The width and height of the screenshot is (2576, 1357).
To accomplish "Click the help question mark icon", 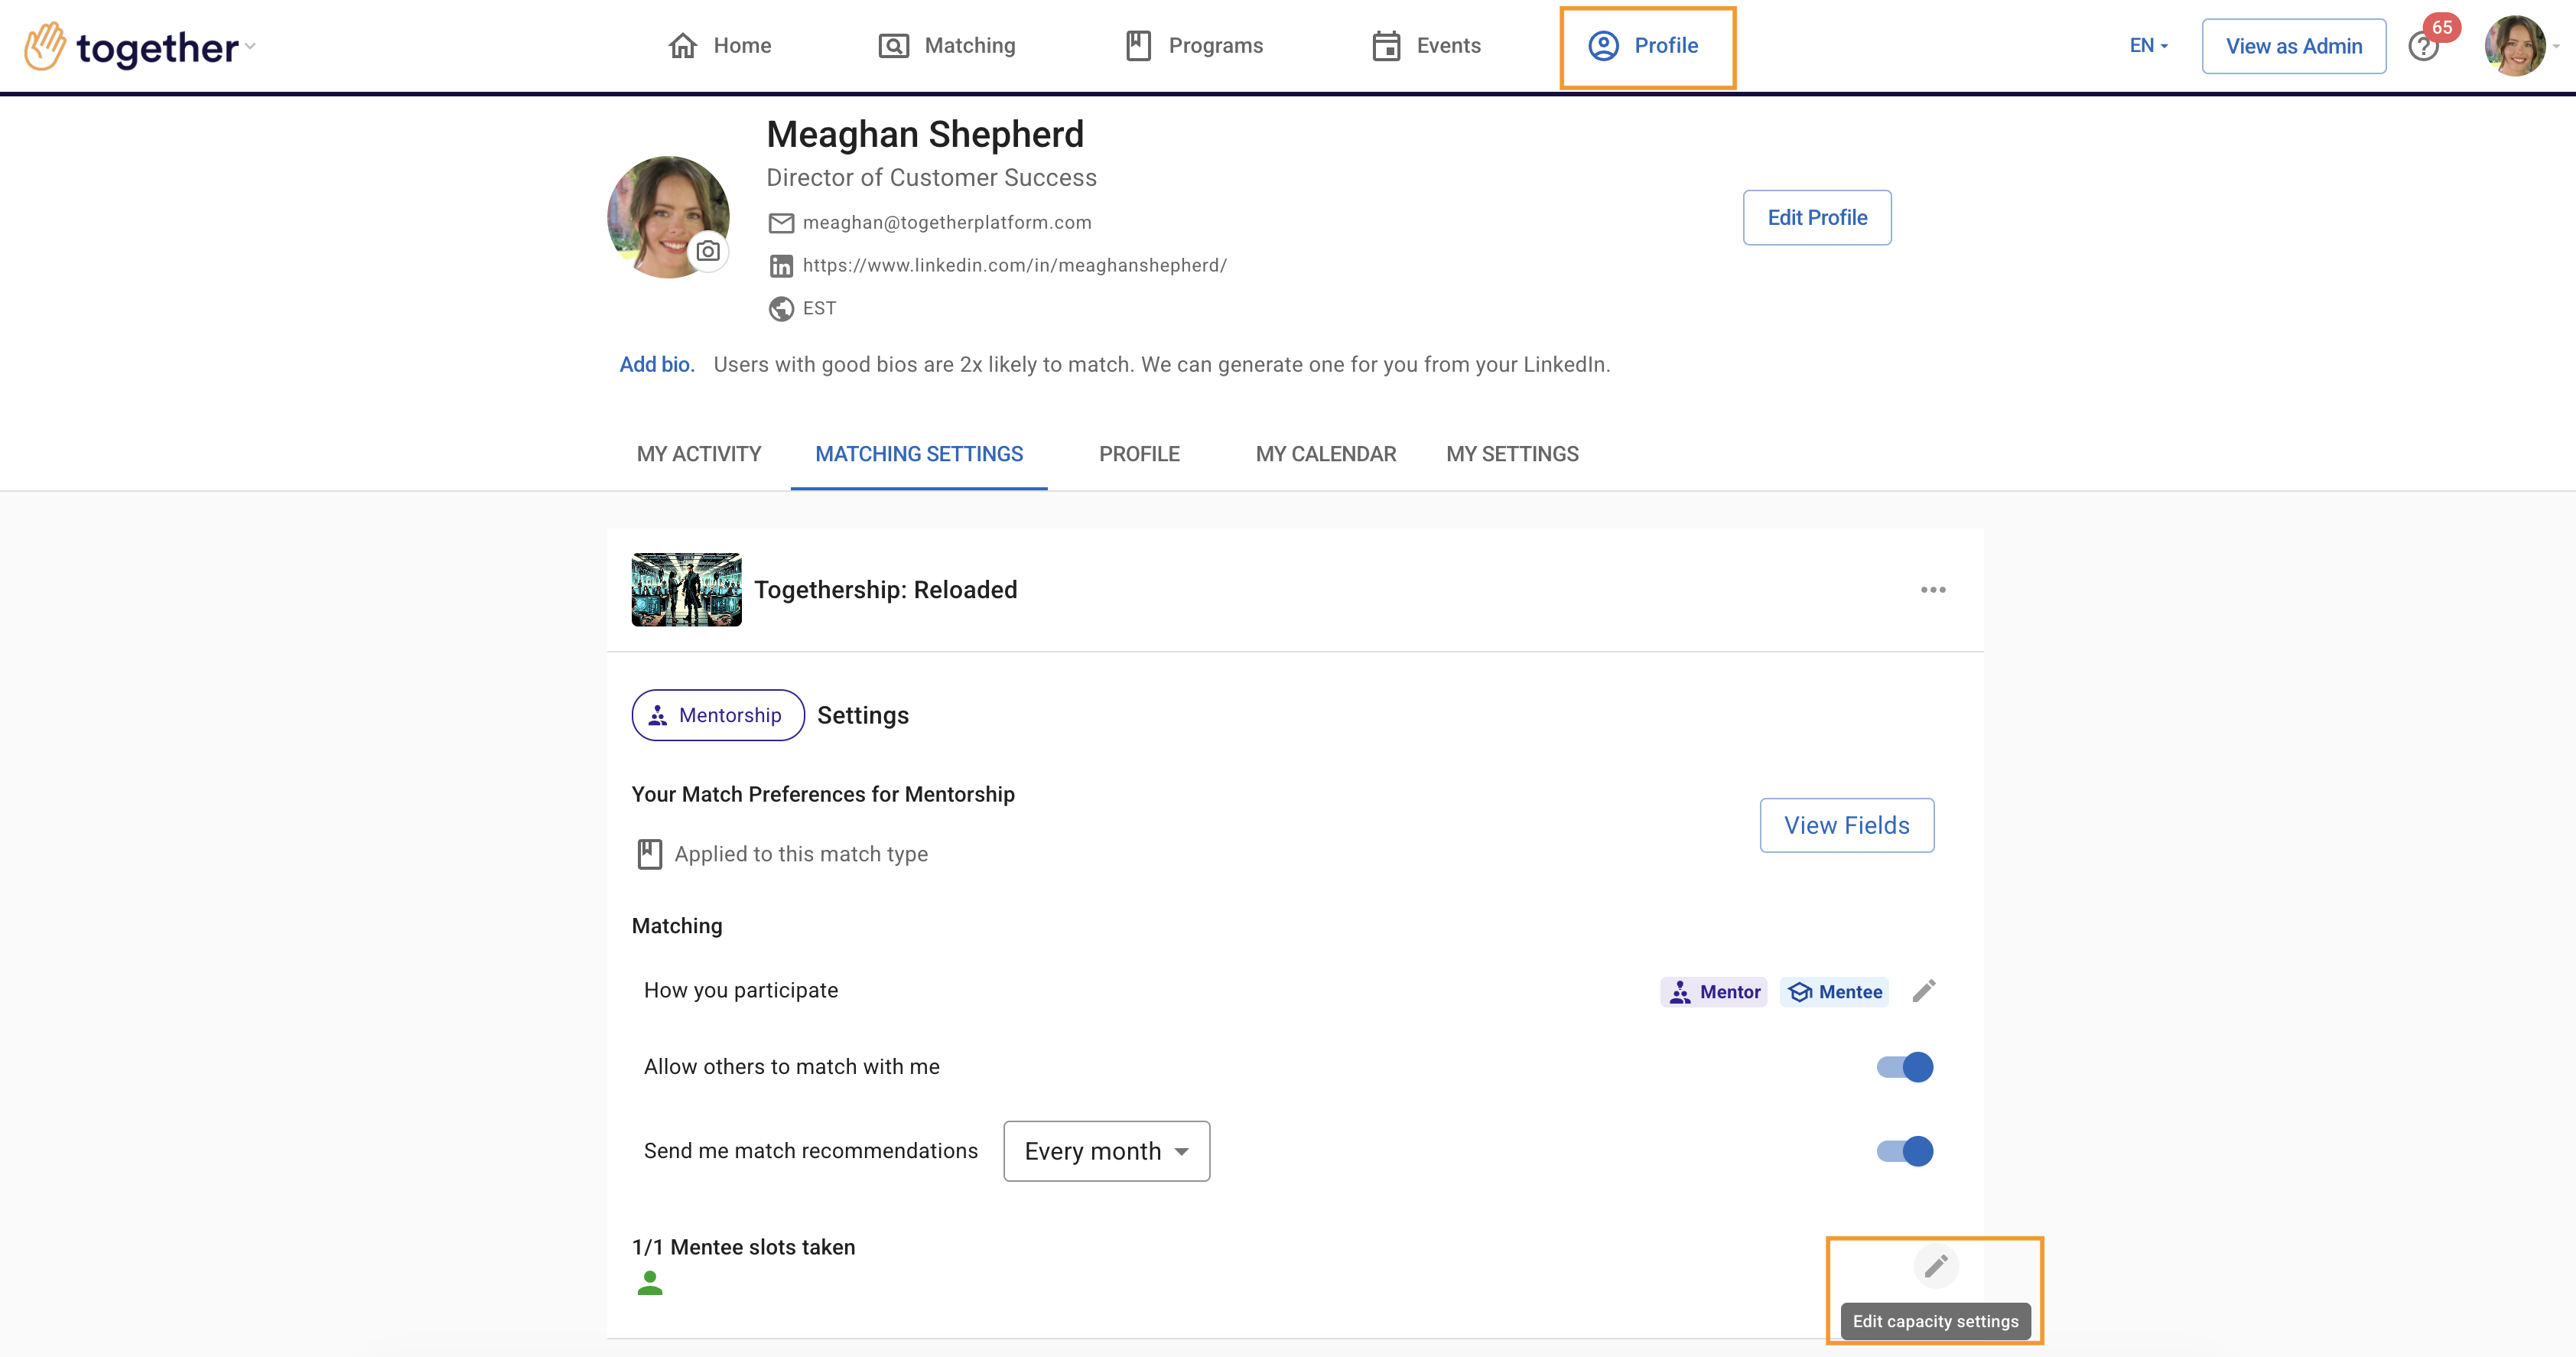I will [2422, 47].
